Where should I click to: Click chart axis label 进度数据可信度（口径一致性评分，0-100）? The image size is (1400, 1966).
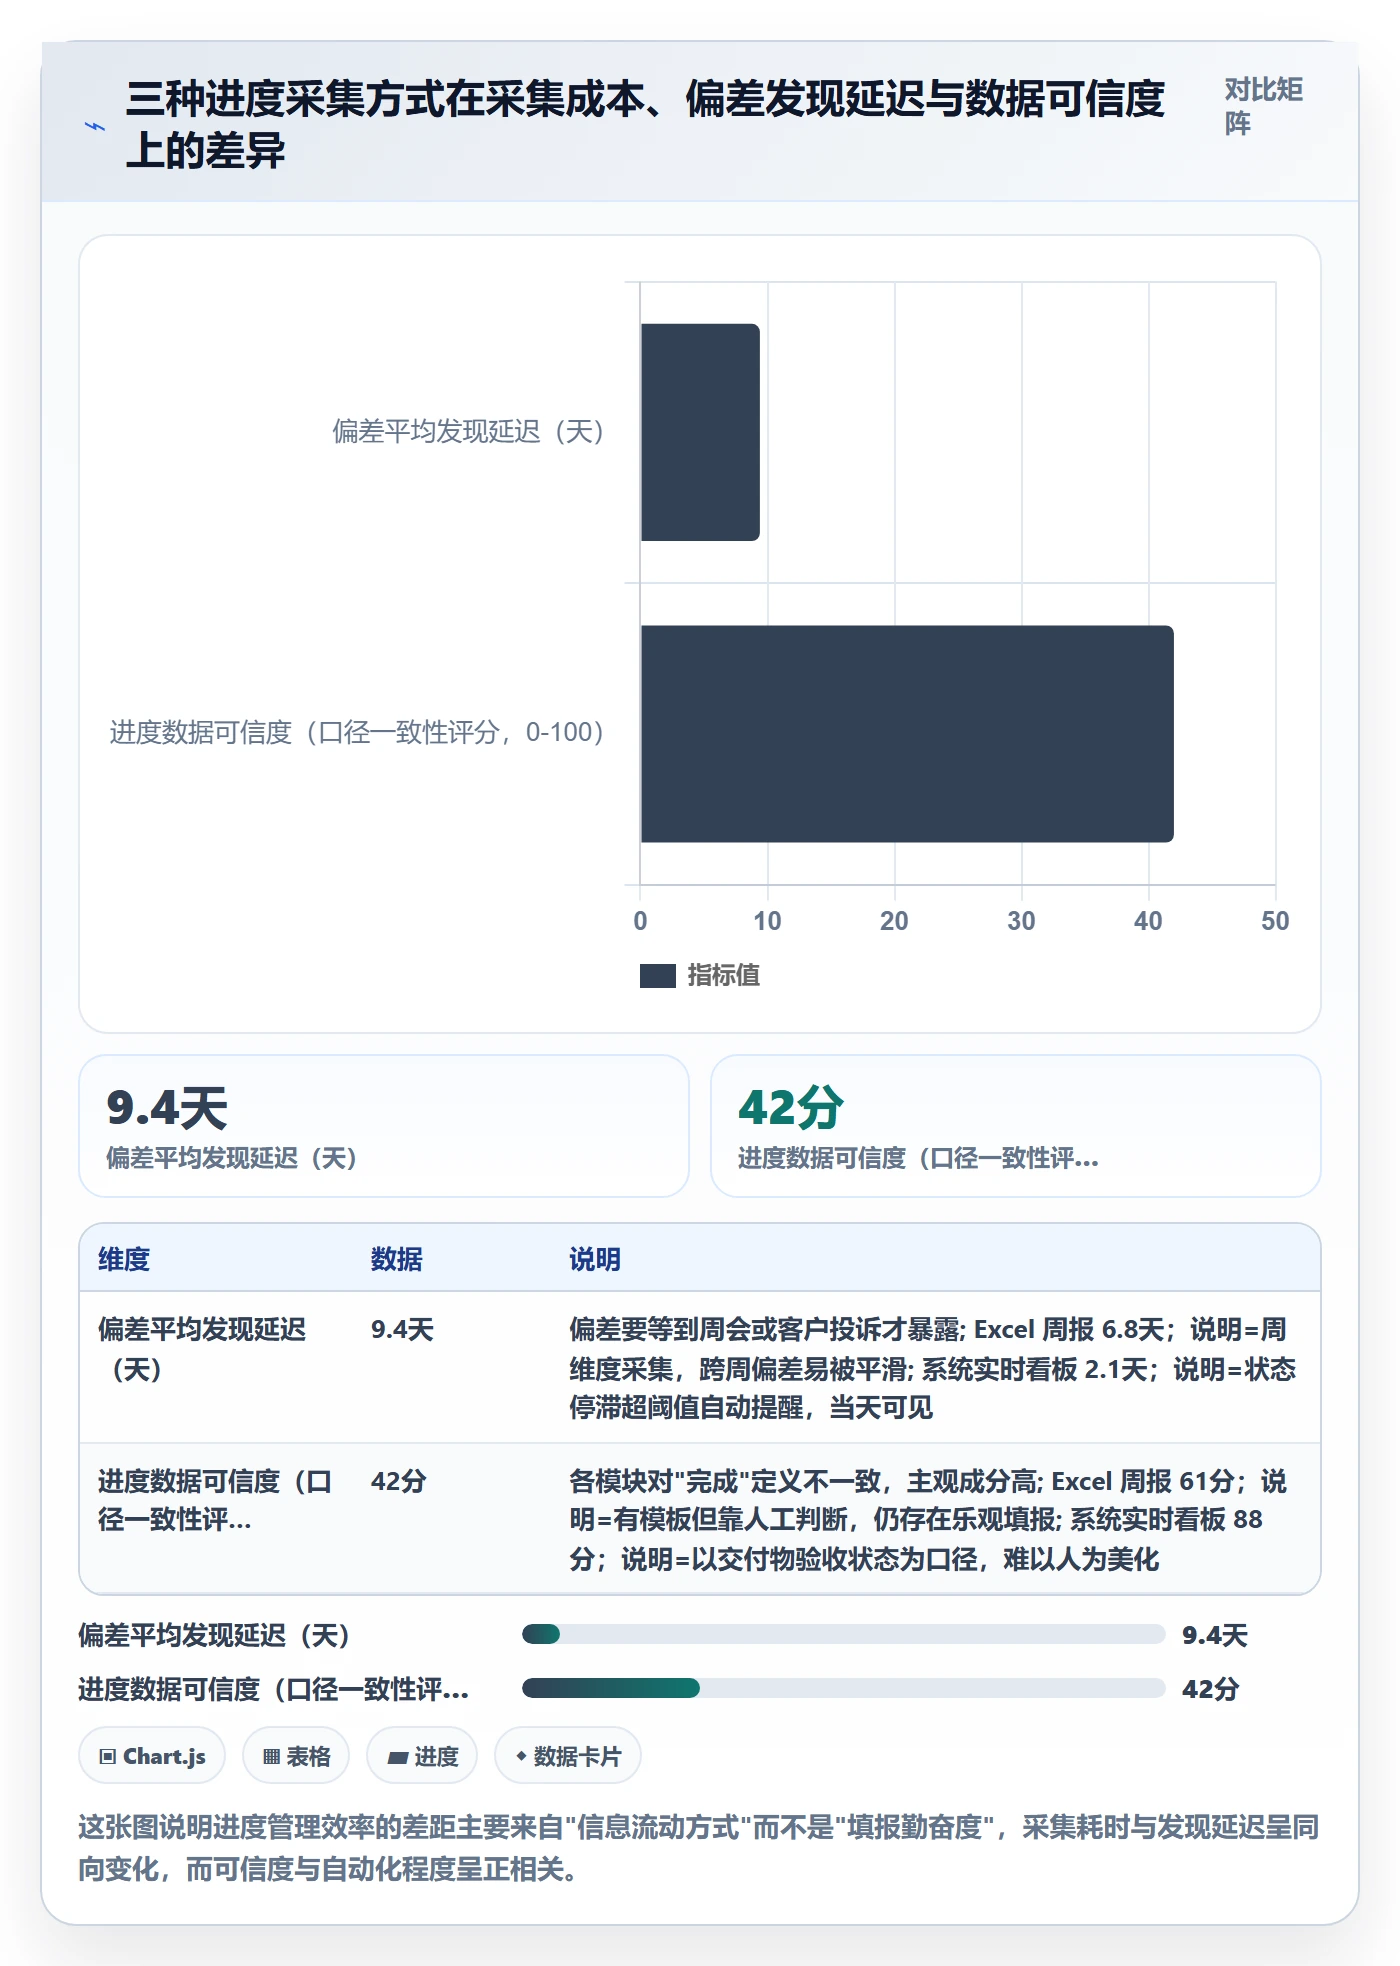(357, 732)
